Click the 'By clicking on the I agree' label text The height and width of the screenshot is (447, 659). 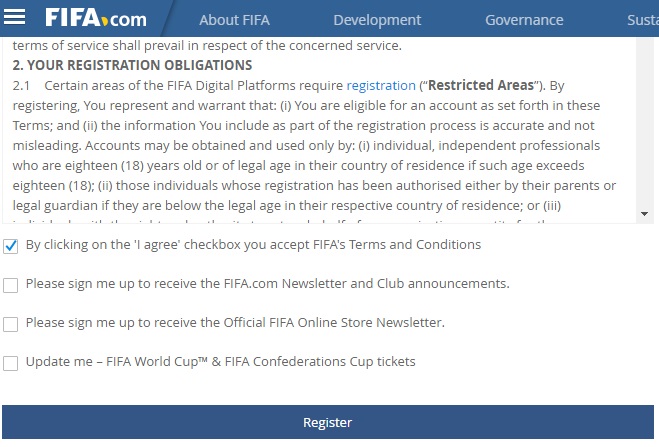tap(253, 245)
